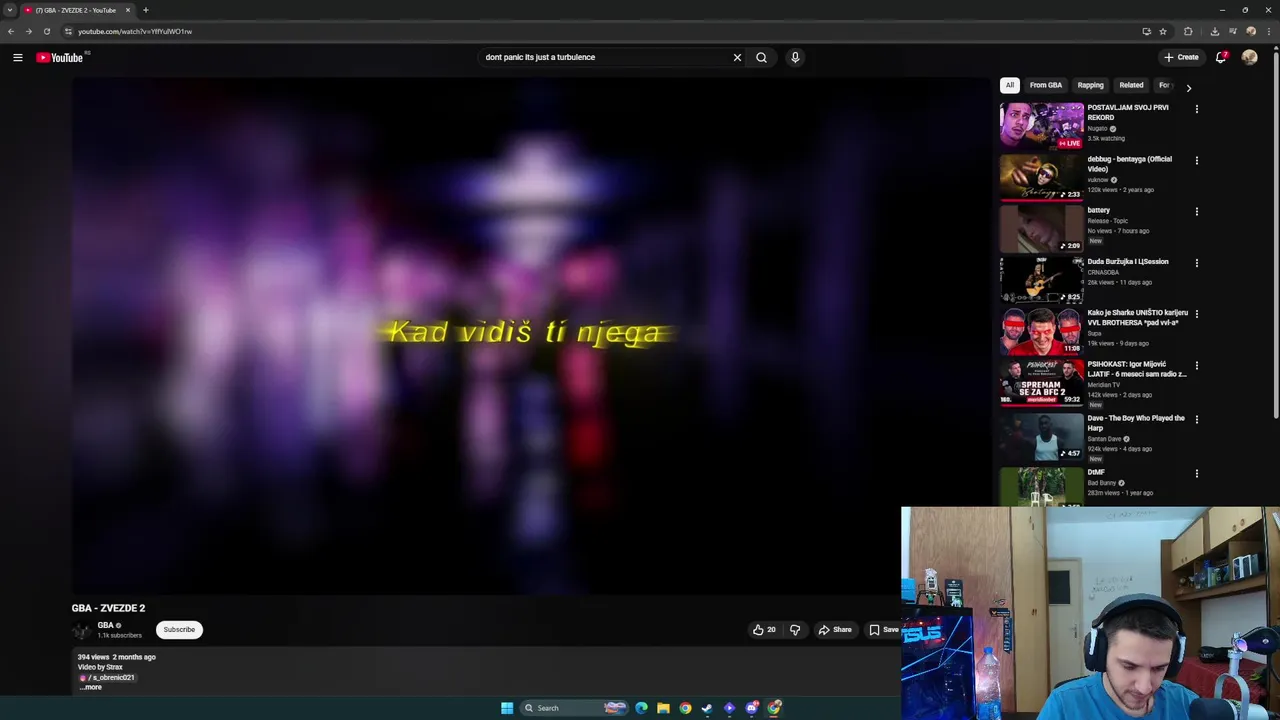Click the taskbar Search box

pos(573,708)
